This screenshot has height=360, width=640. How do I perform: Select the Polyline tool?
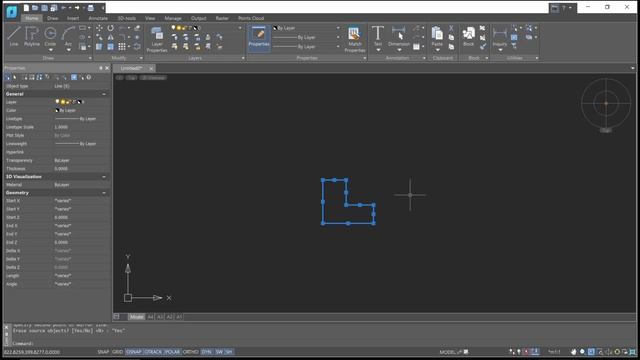click(x=31, y=36)
